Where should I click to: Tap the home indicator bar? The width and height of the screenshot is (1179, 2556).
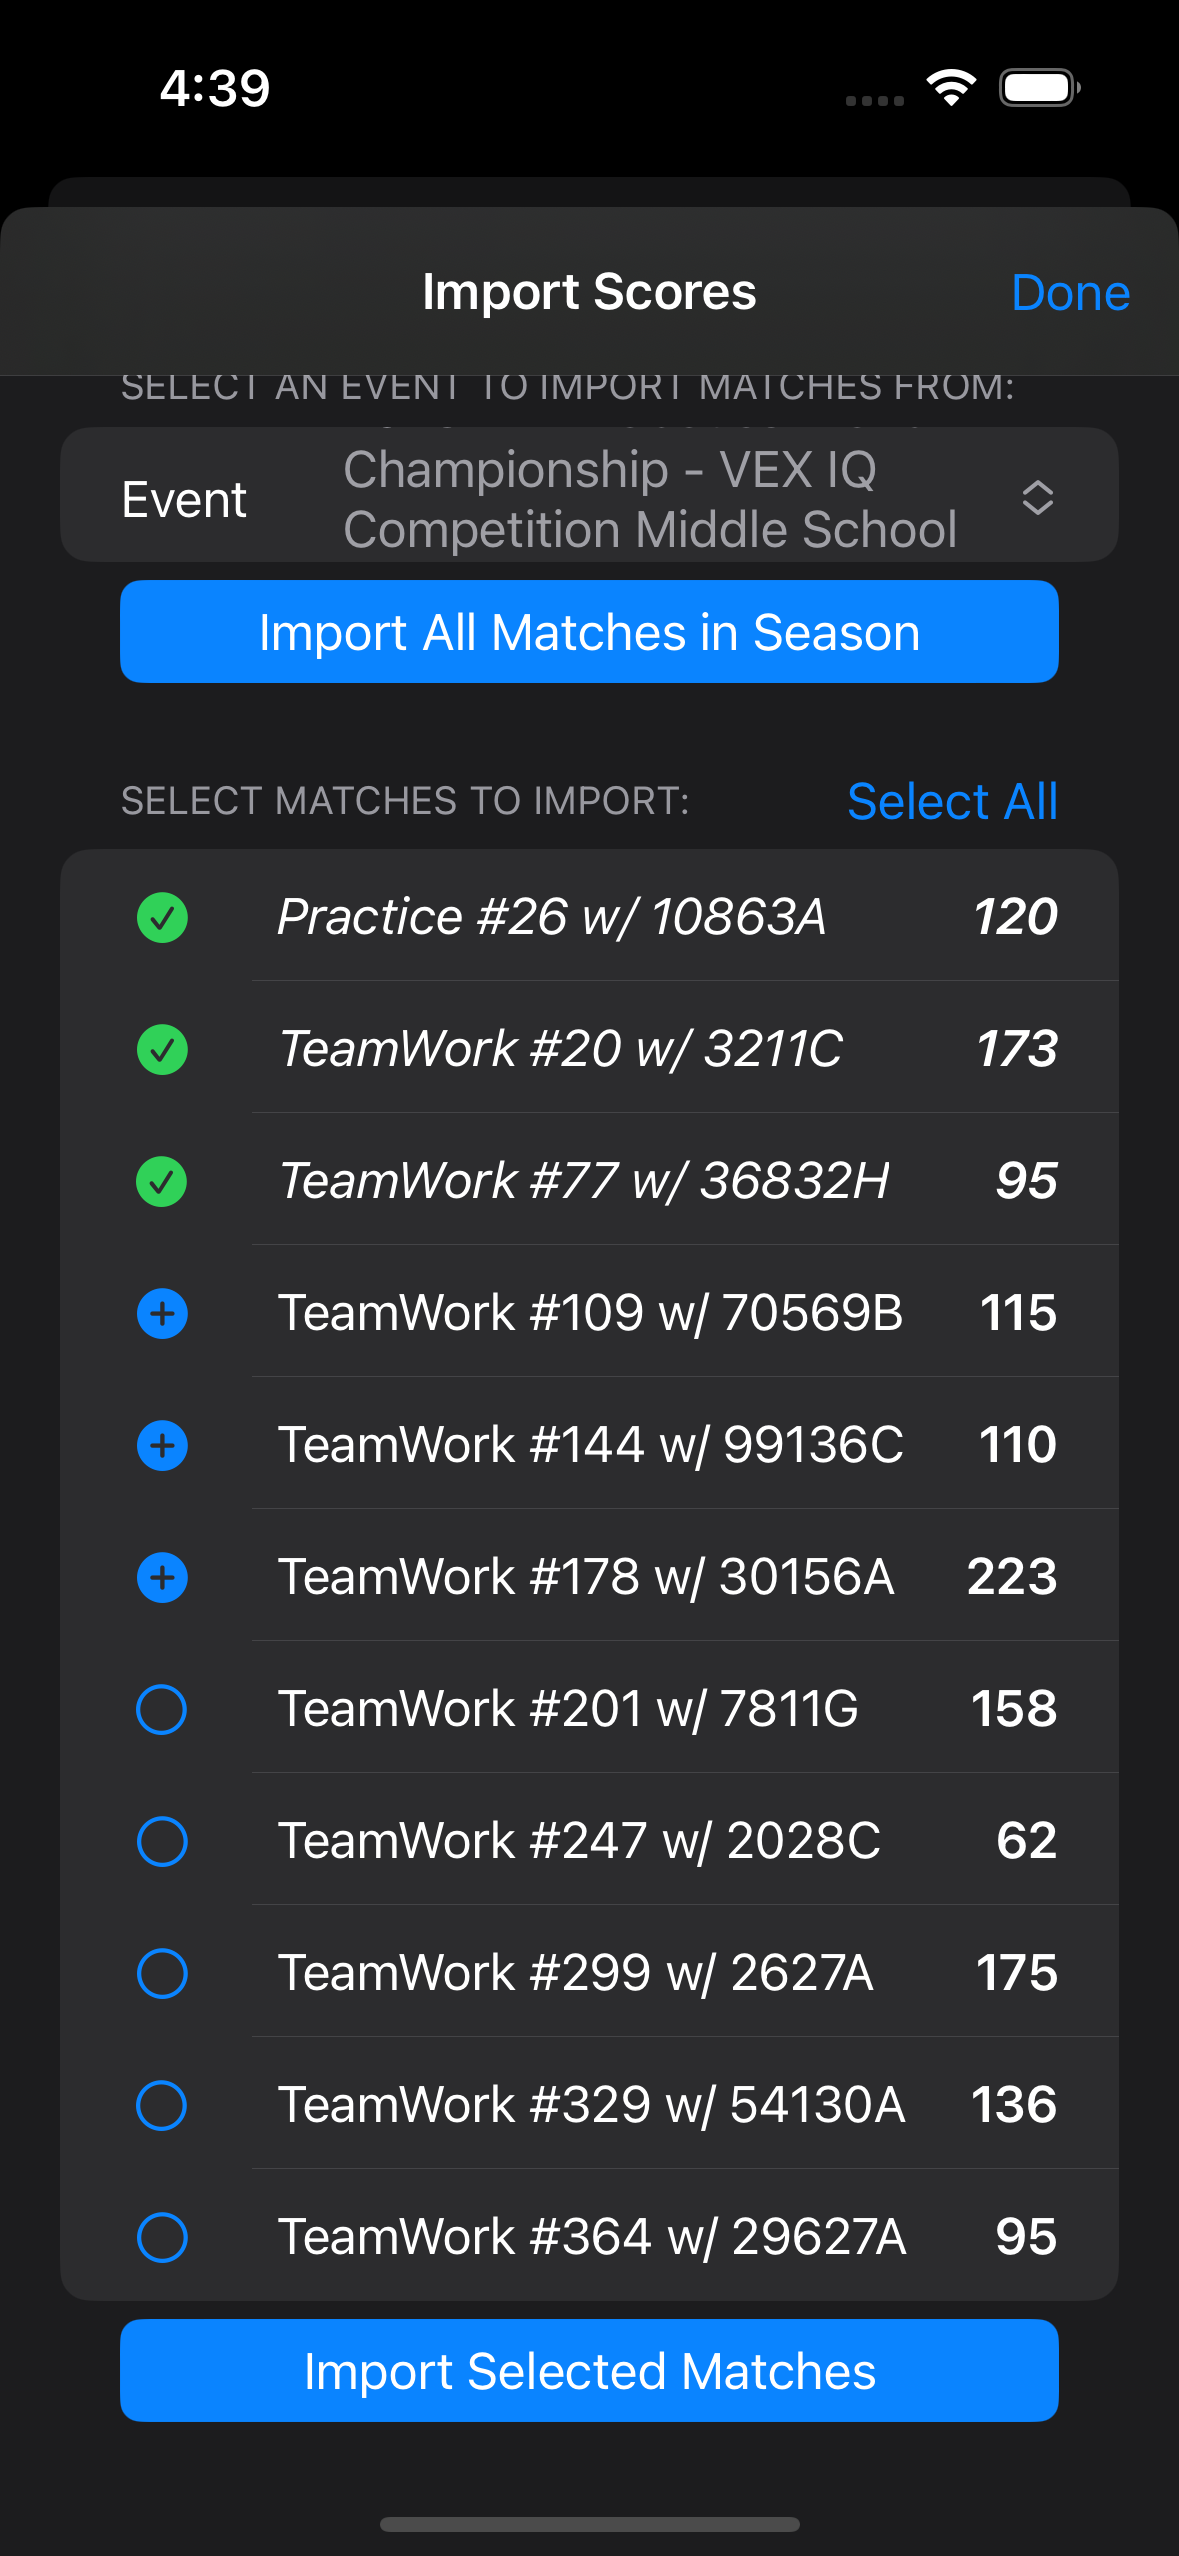coord(589,2524)
